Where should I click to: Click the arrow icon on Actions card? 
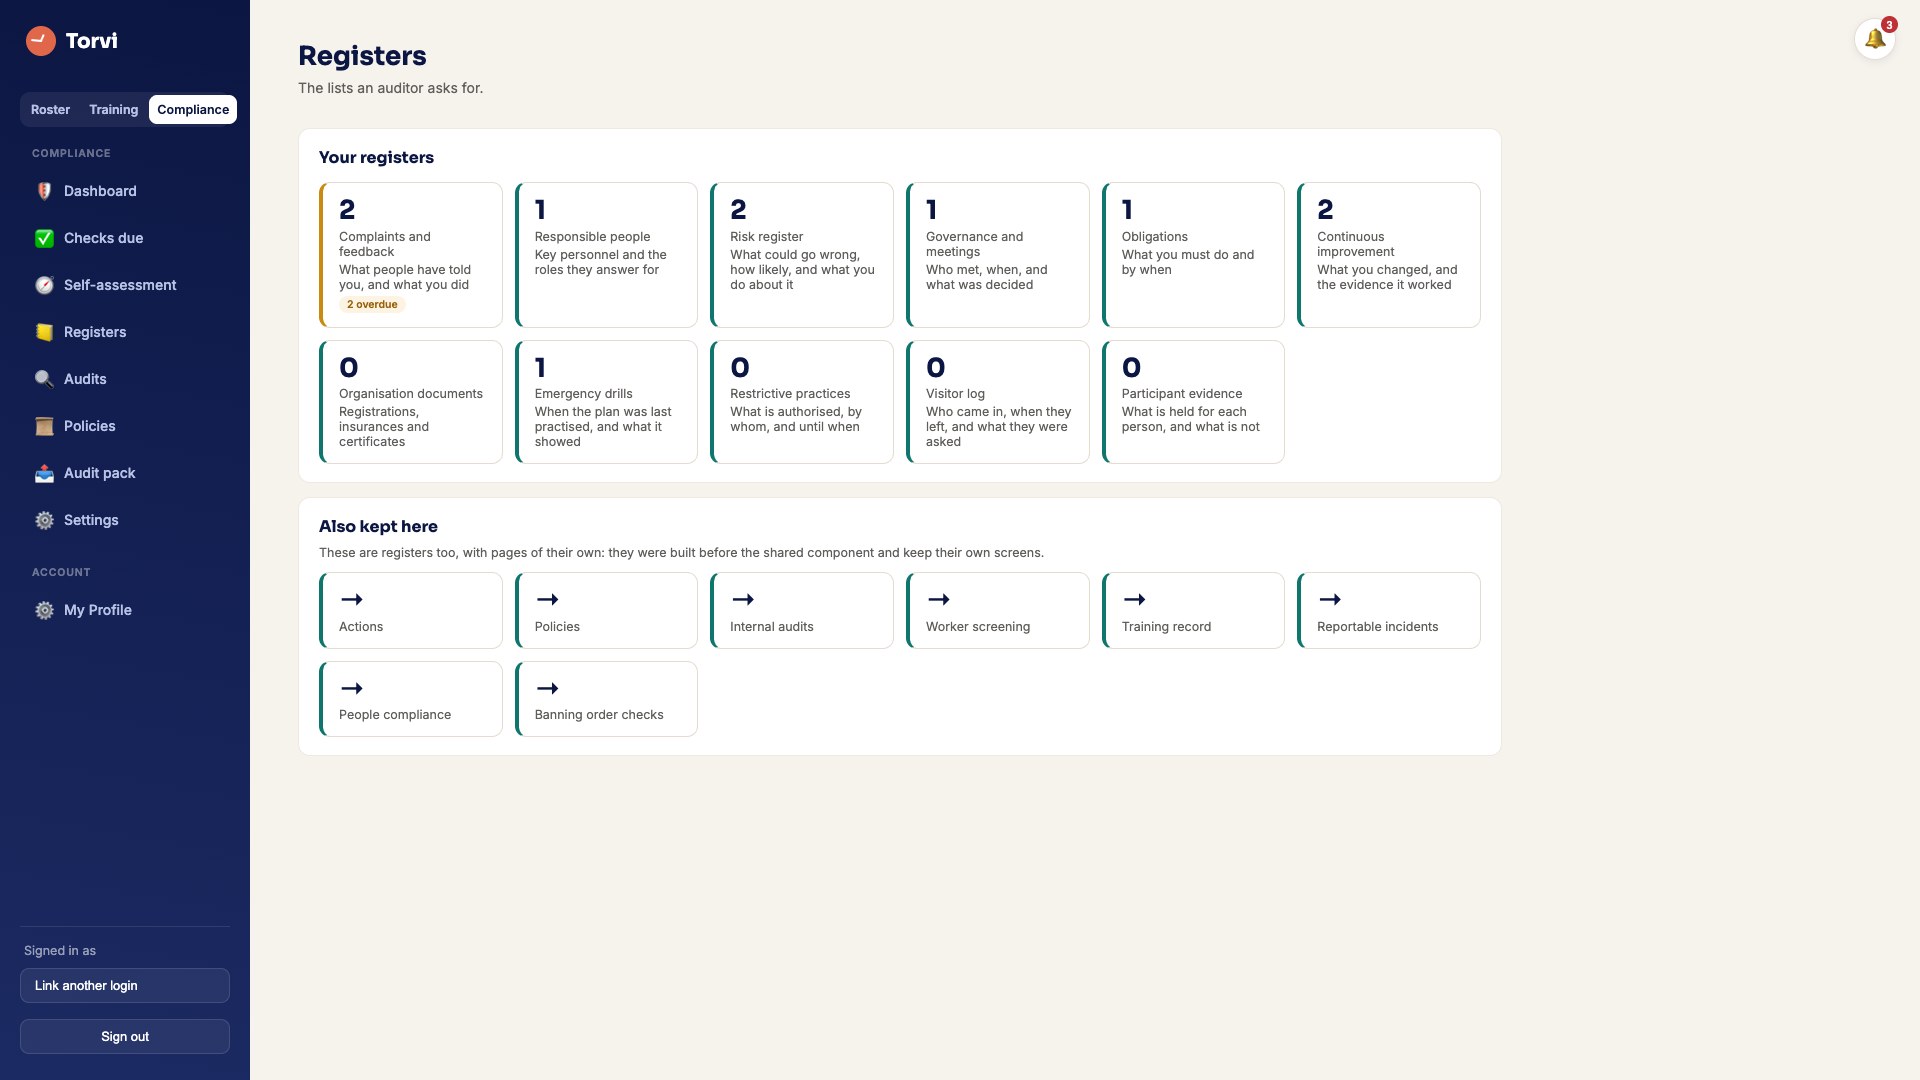tap(351, 599)
